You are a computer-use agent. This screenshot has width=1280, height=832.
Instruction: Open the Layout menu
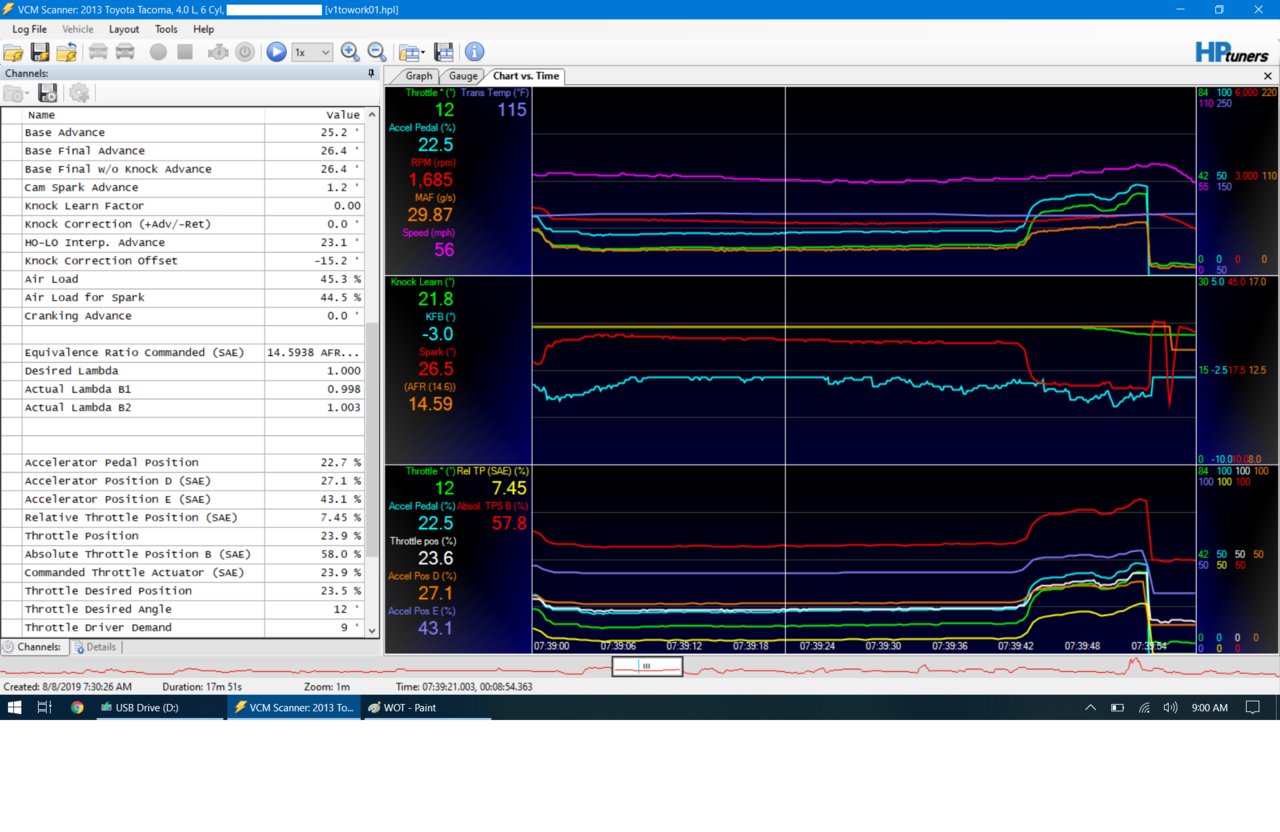pos(124,30)
